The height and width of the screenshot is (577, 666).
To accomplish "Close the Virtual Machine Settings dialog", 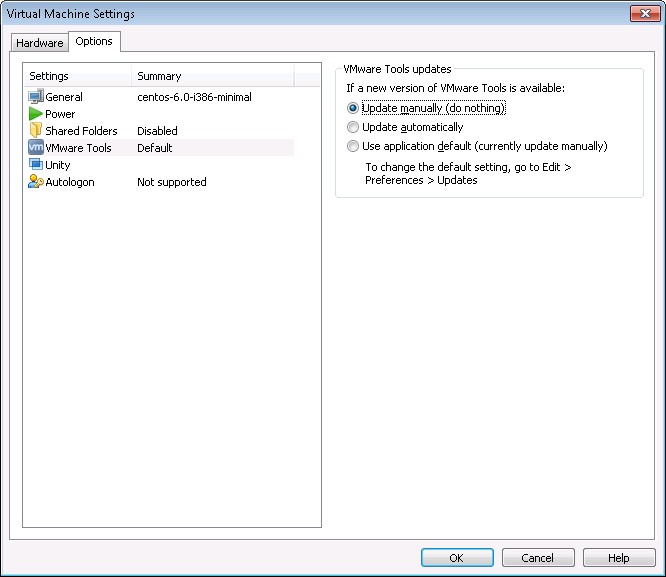I will (x=645, y=14).
